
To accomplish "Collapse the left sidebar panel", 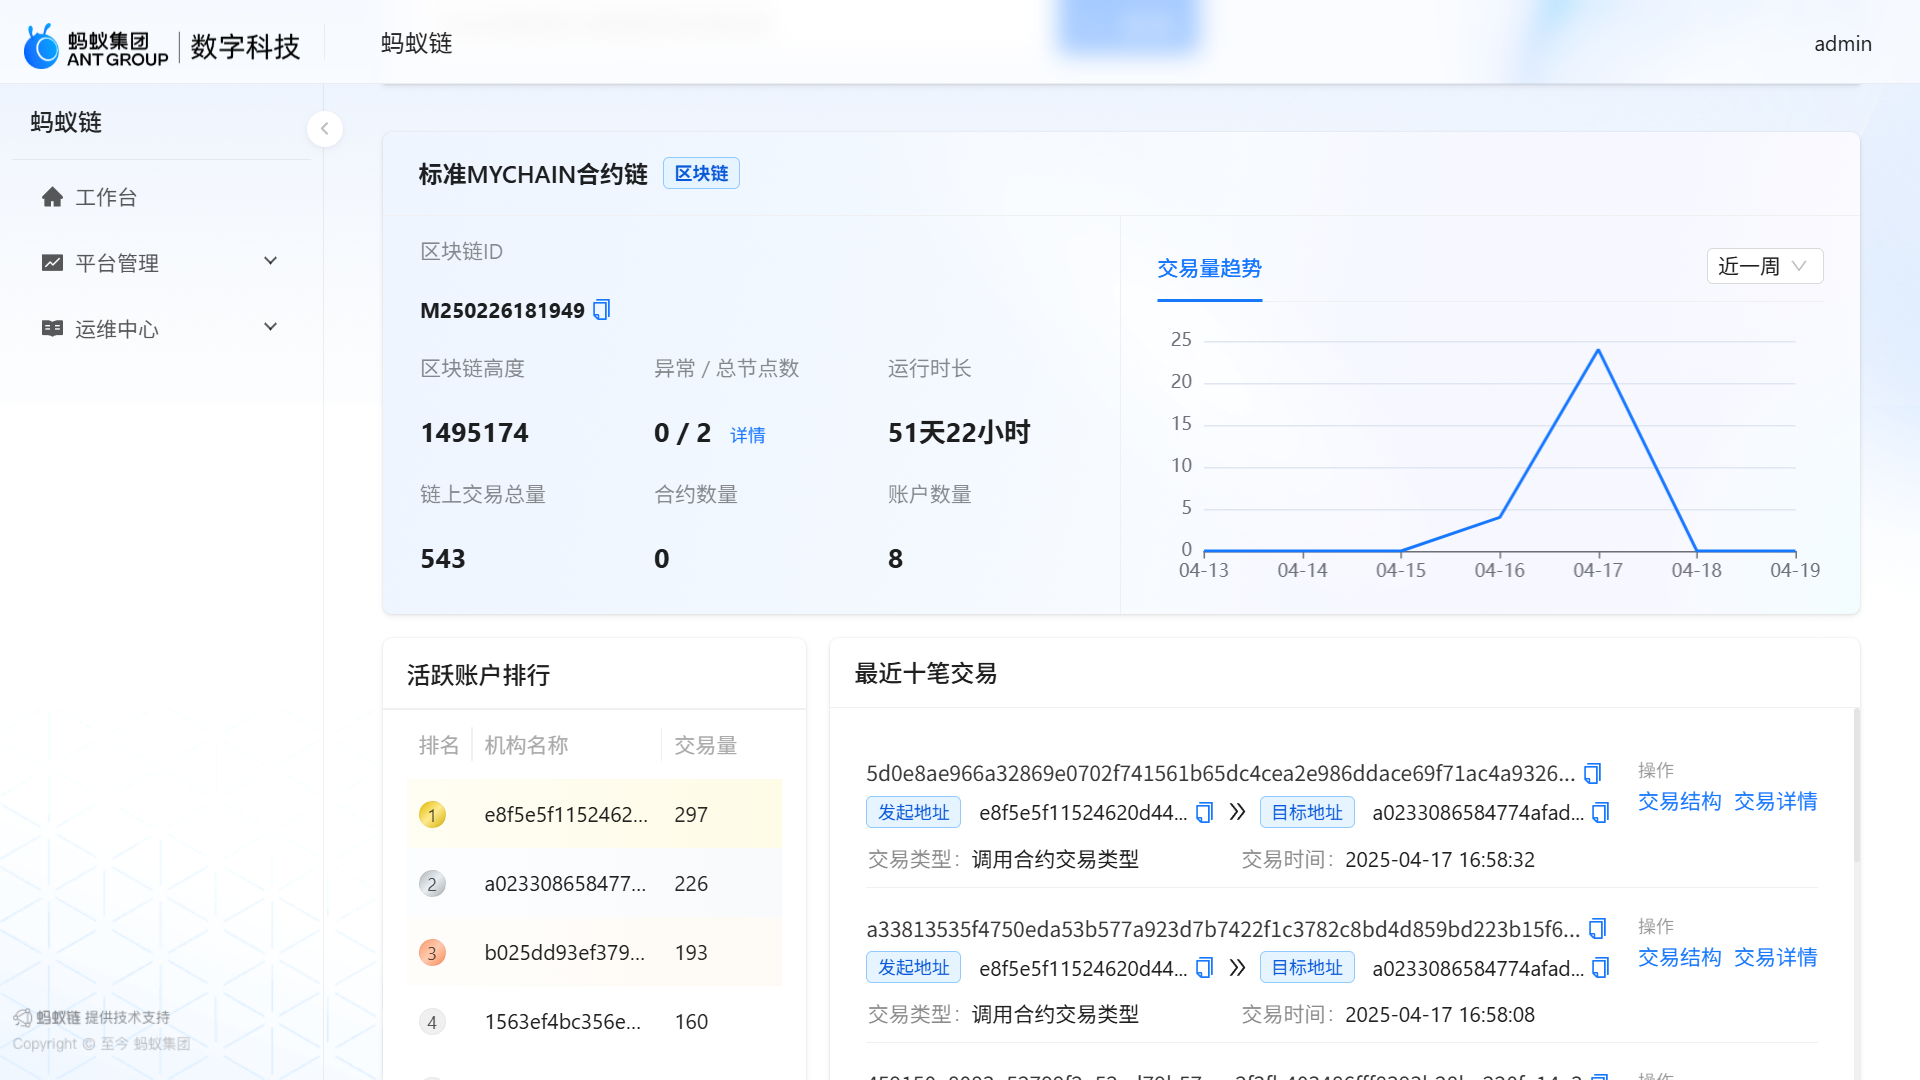I will 325,128.
